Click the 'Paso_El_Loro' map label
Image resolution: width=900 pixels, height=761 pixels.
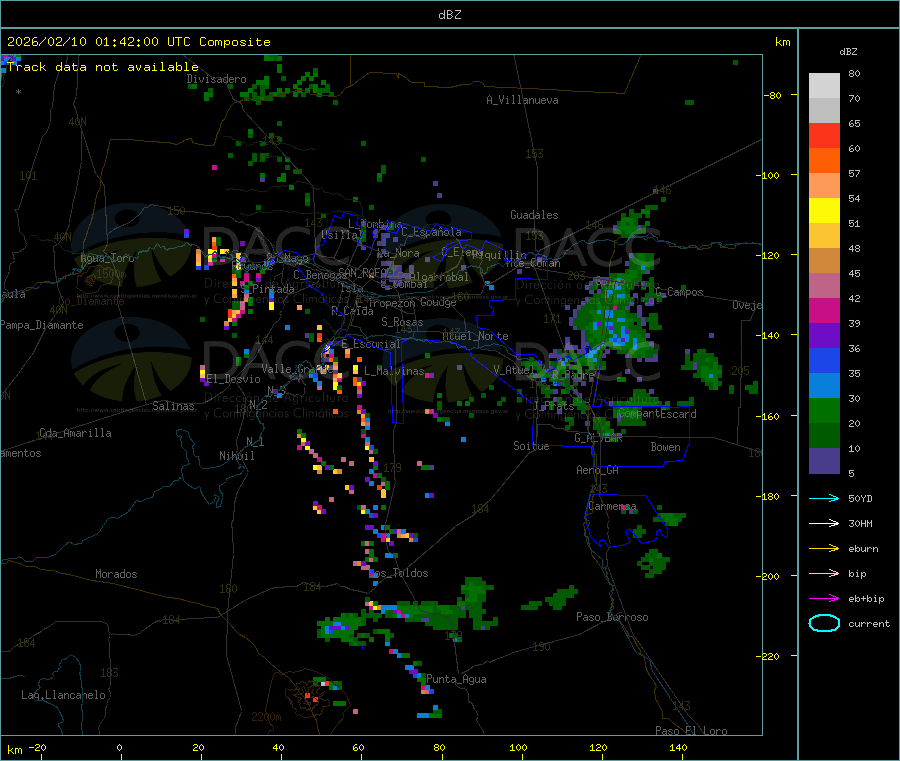[691, 731]
